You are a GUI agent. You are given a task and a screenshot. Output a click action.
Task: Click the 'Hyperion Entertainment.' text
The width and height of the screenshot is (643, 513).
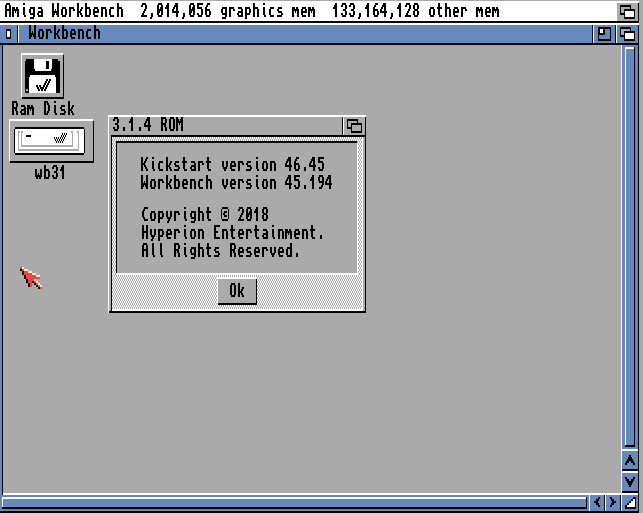click(232, 233)
